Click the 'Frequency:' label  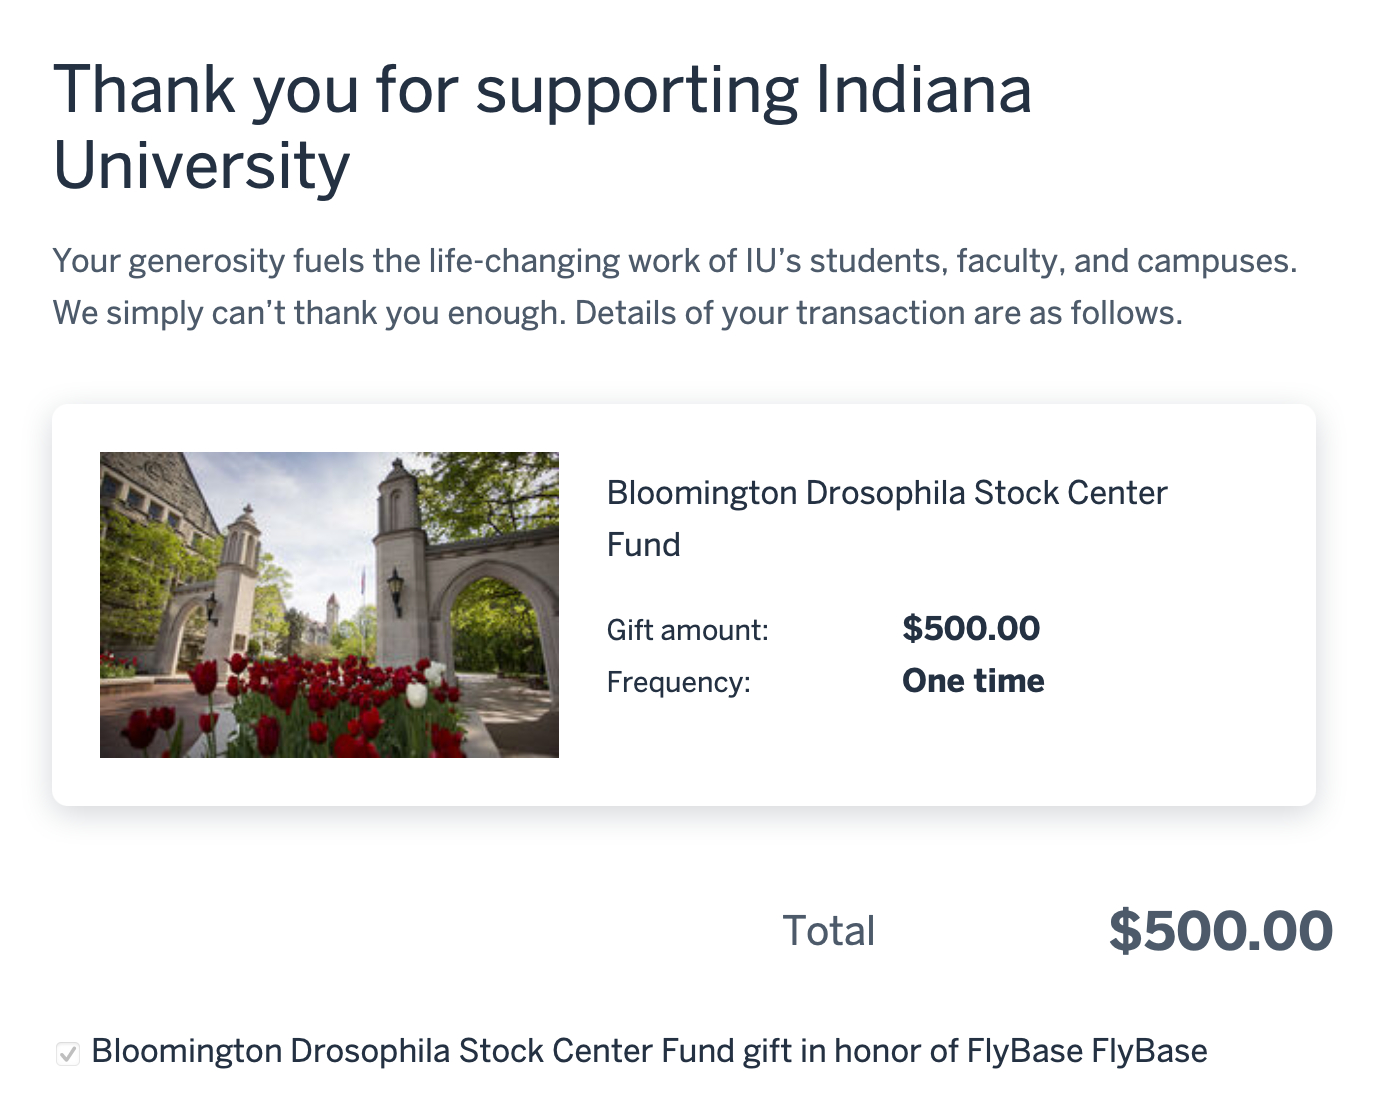pyautogui.click(x=678, y=682)
